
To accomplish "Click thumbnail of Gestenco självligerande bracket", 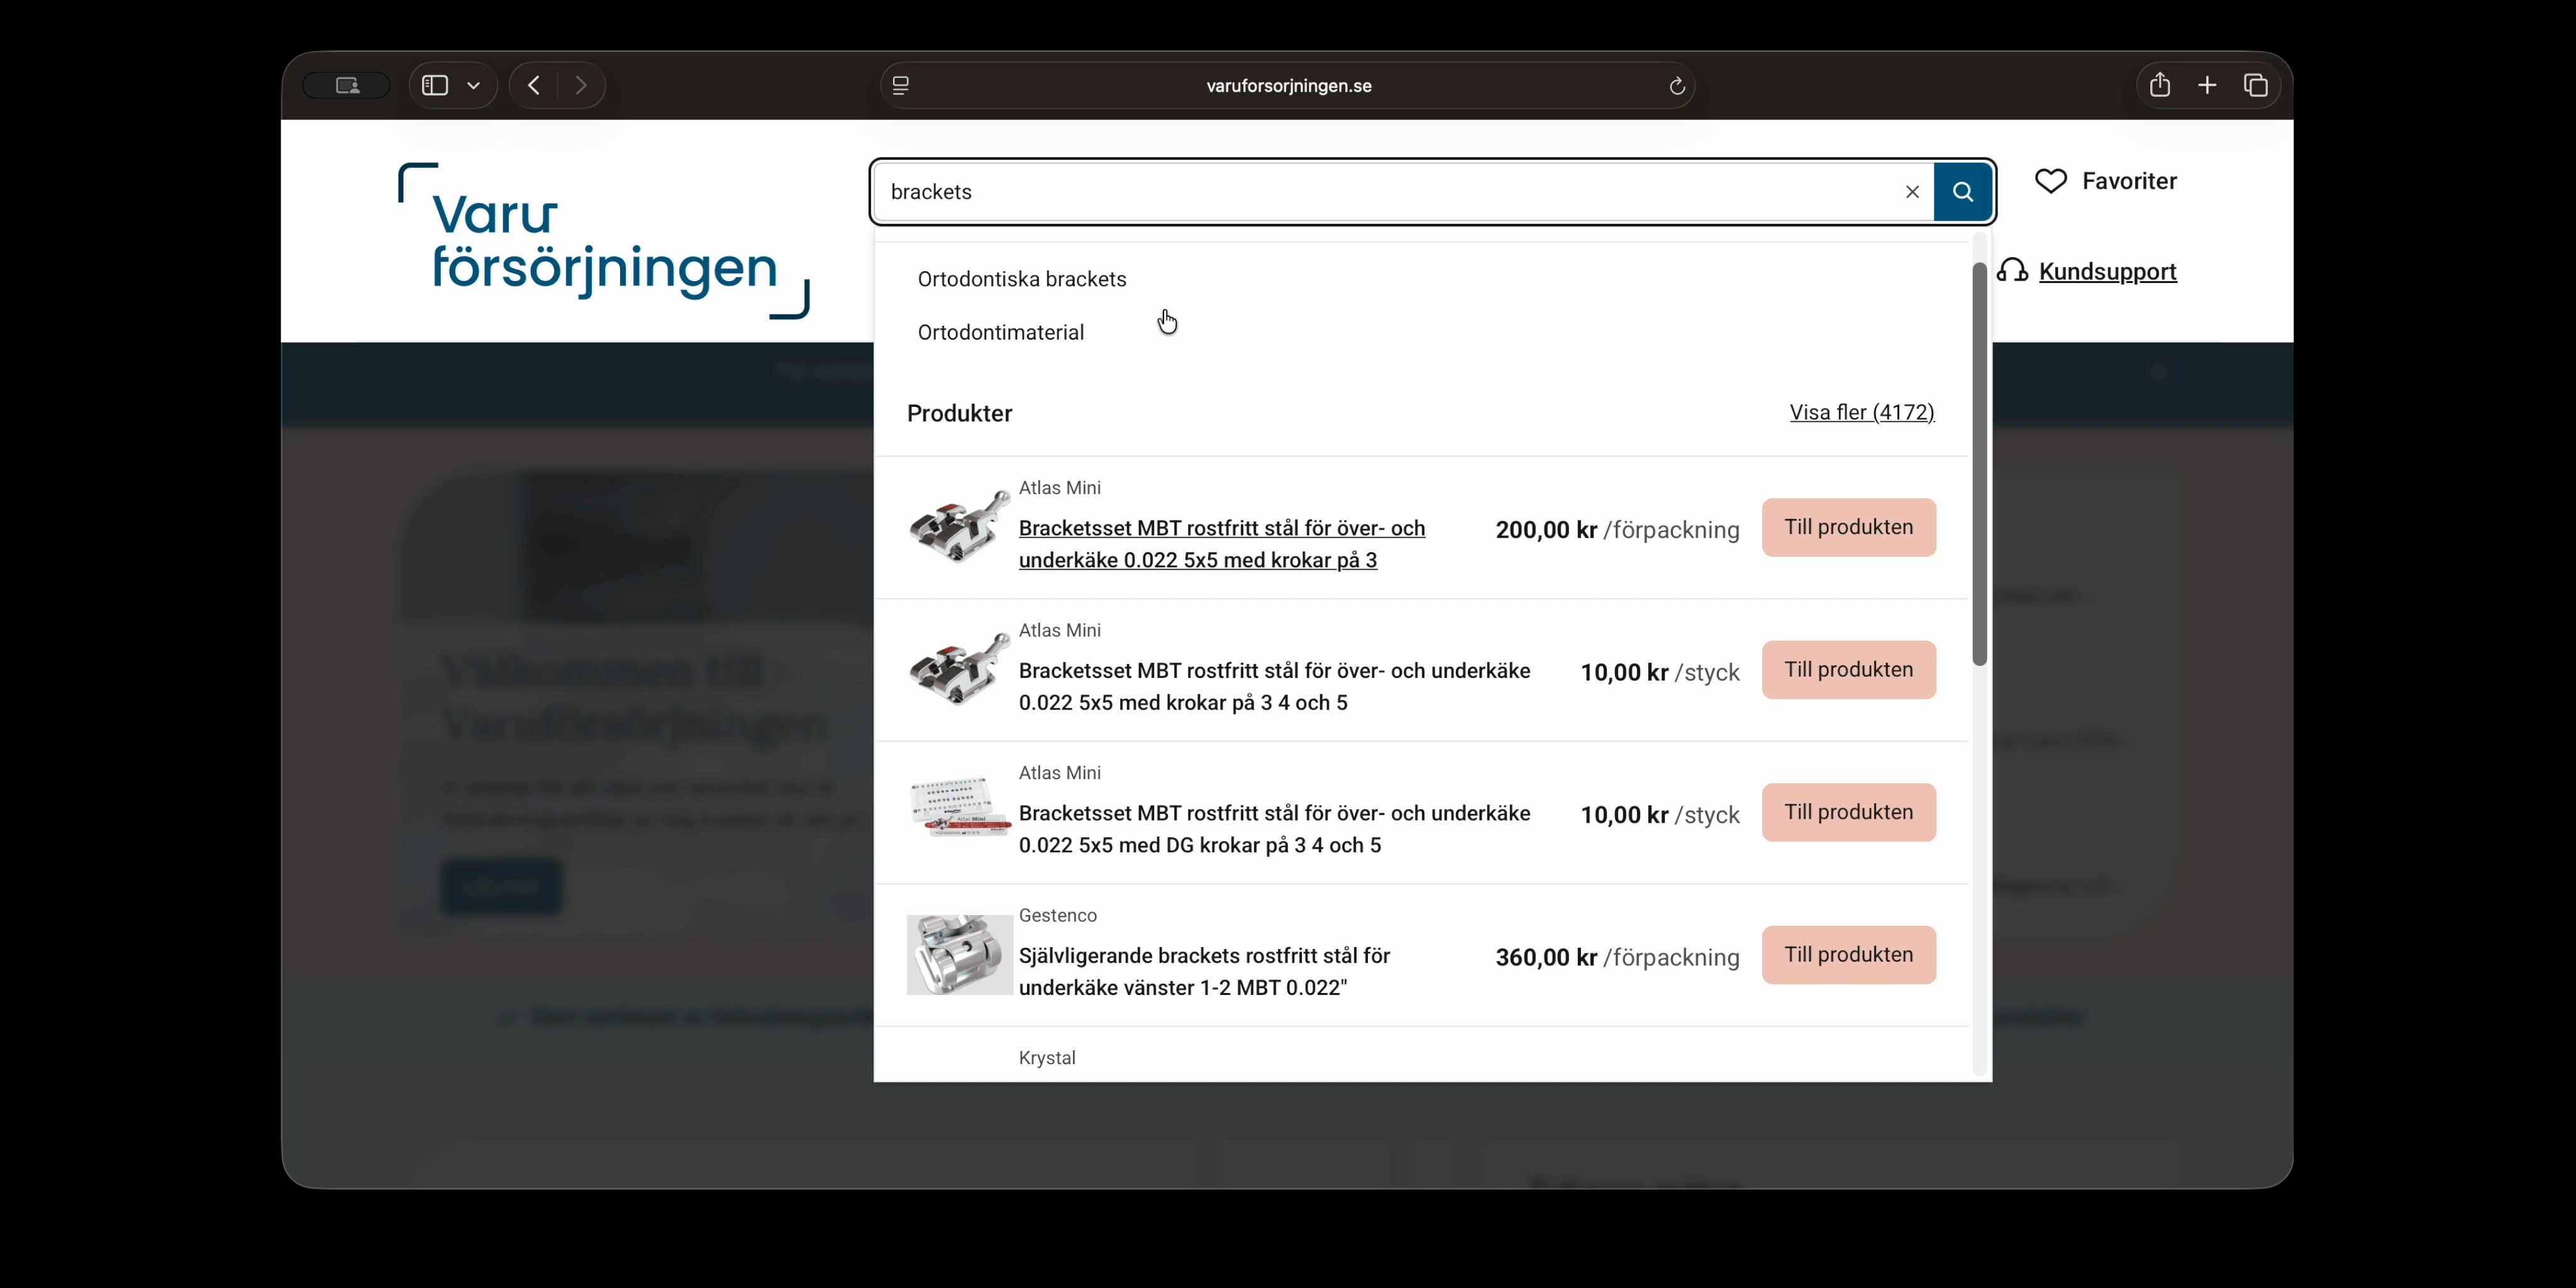I will [x=959, y=955].
